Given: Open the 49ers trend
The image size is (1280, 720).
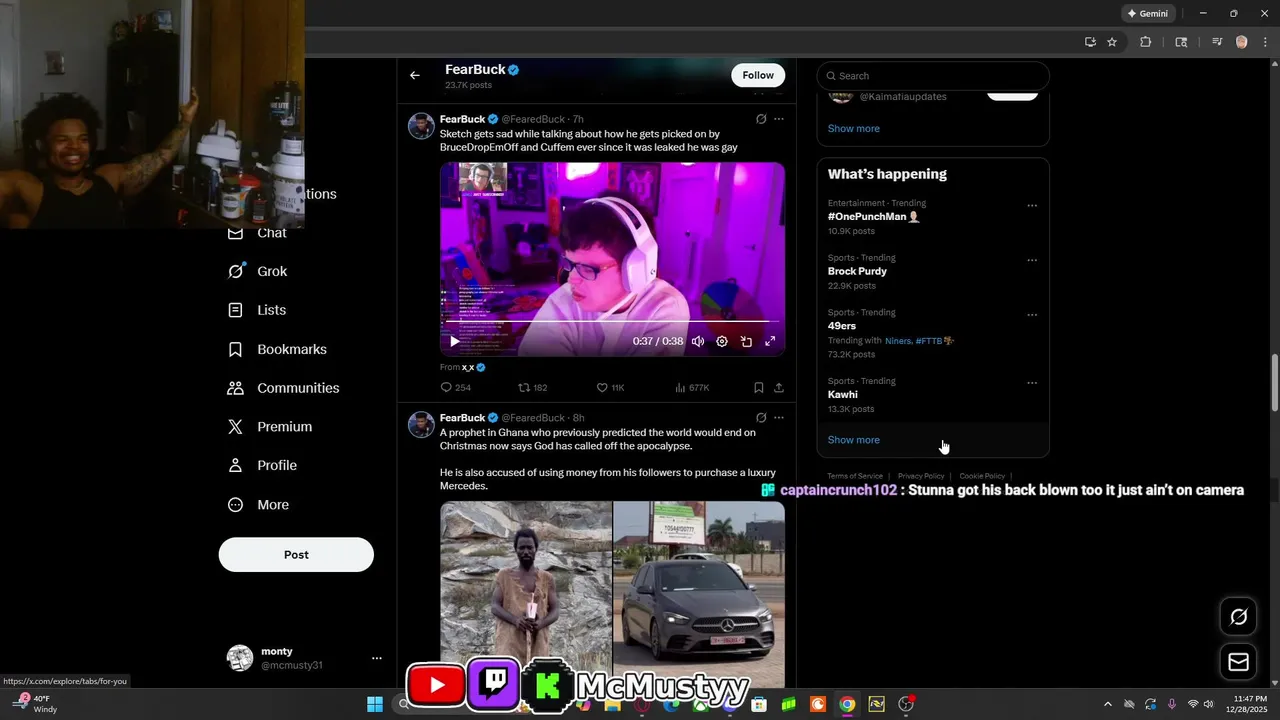Looking at the screenshot, I should [933, 333].
